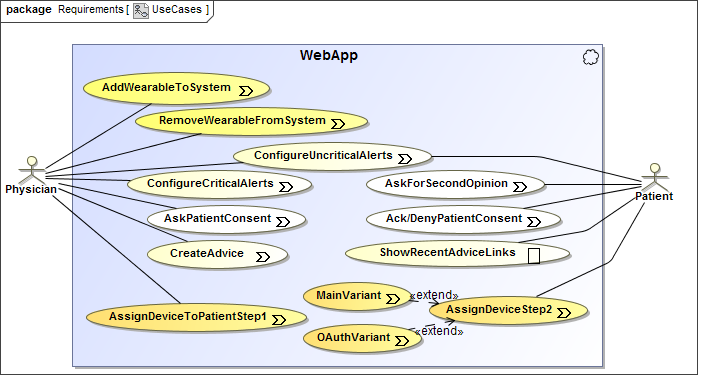Screen dimensions: 701x376
Task: Click the arrow icon on Ack/DenyPatientConsent
Action: pyautogui.click(x=534, y=222)
